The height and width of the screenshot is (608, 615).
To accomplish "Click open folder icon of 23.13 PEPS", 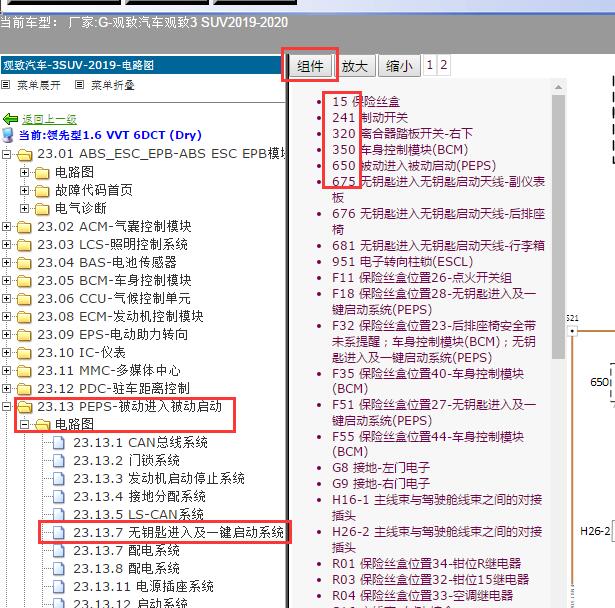I will [25, 408].
